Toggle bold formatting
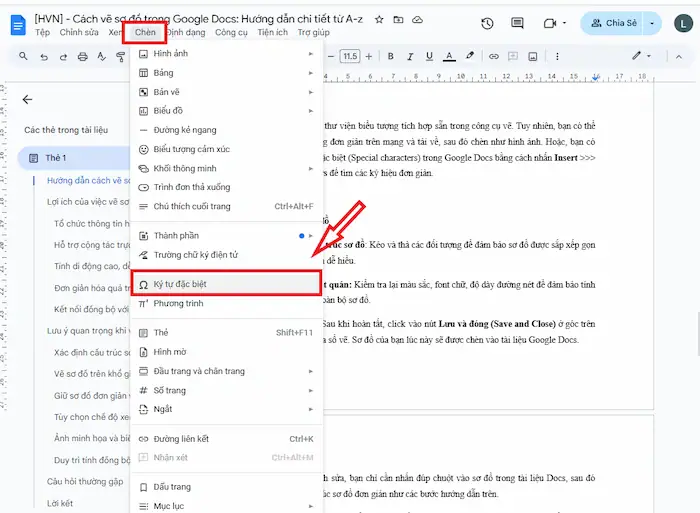This screenshot has width=700, height=513. [x=391, y=56]
